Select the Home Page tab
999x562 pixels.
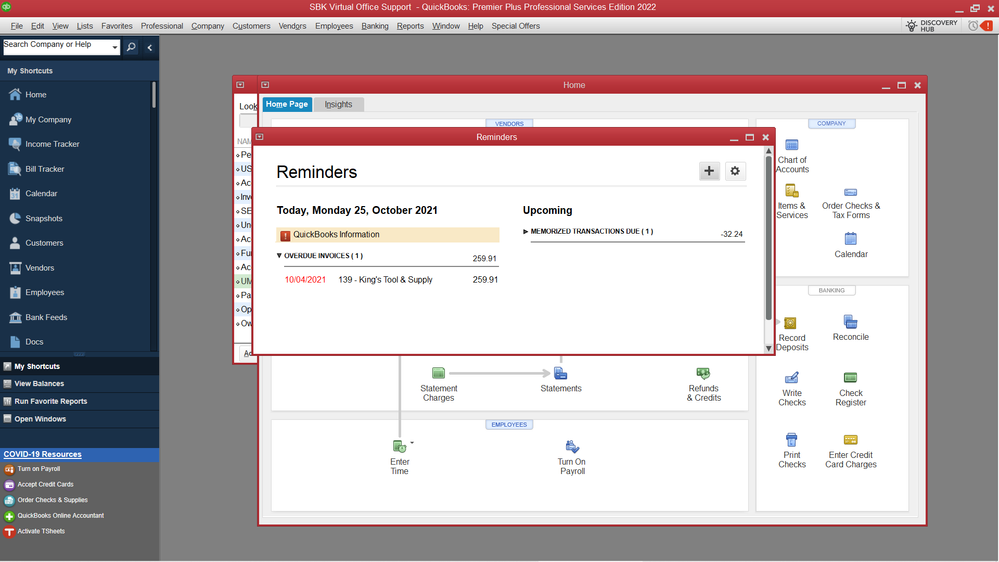click(x=287, y=104)
